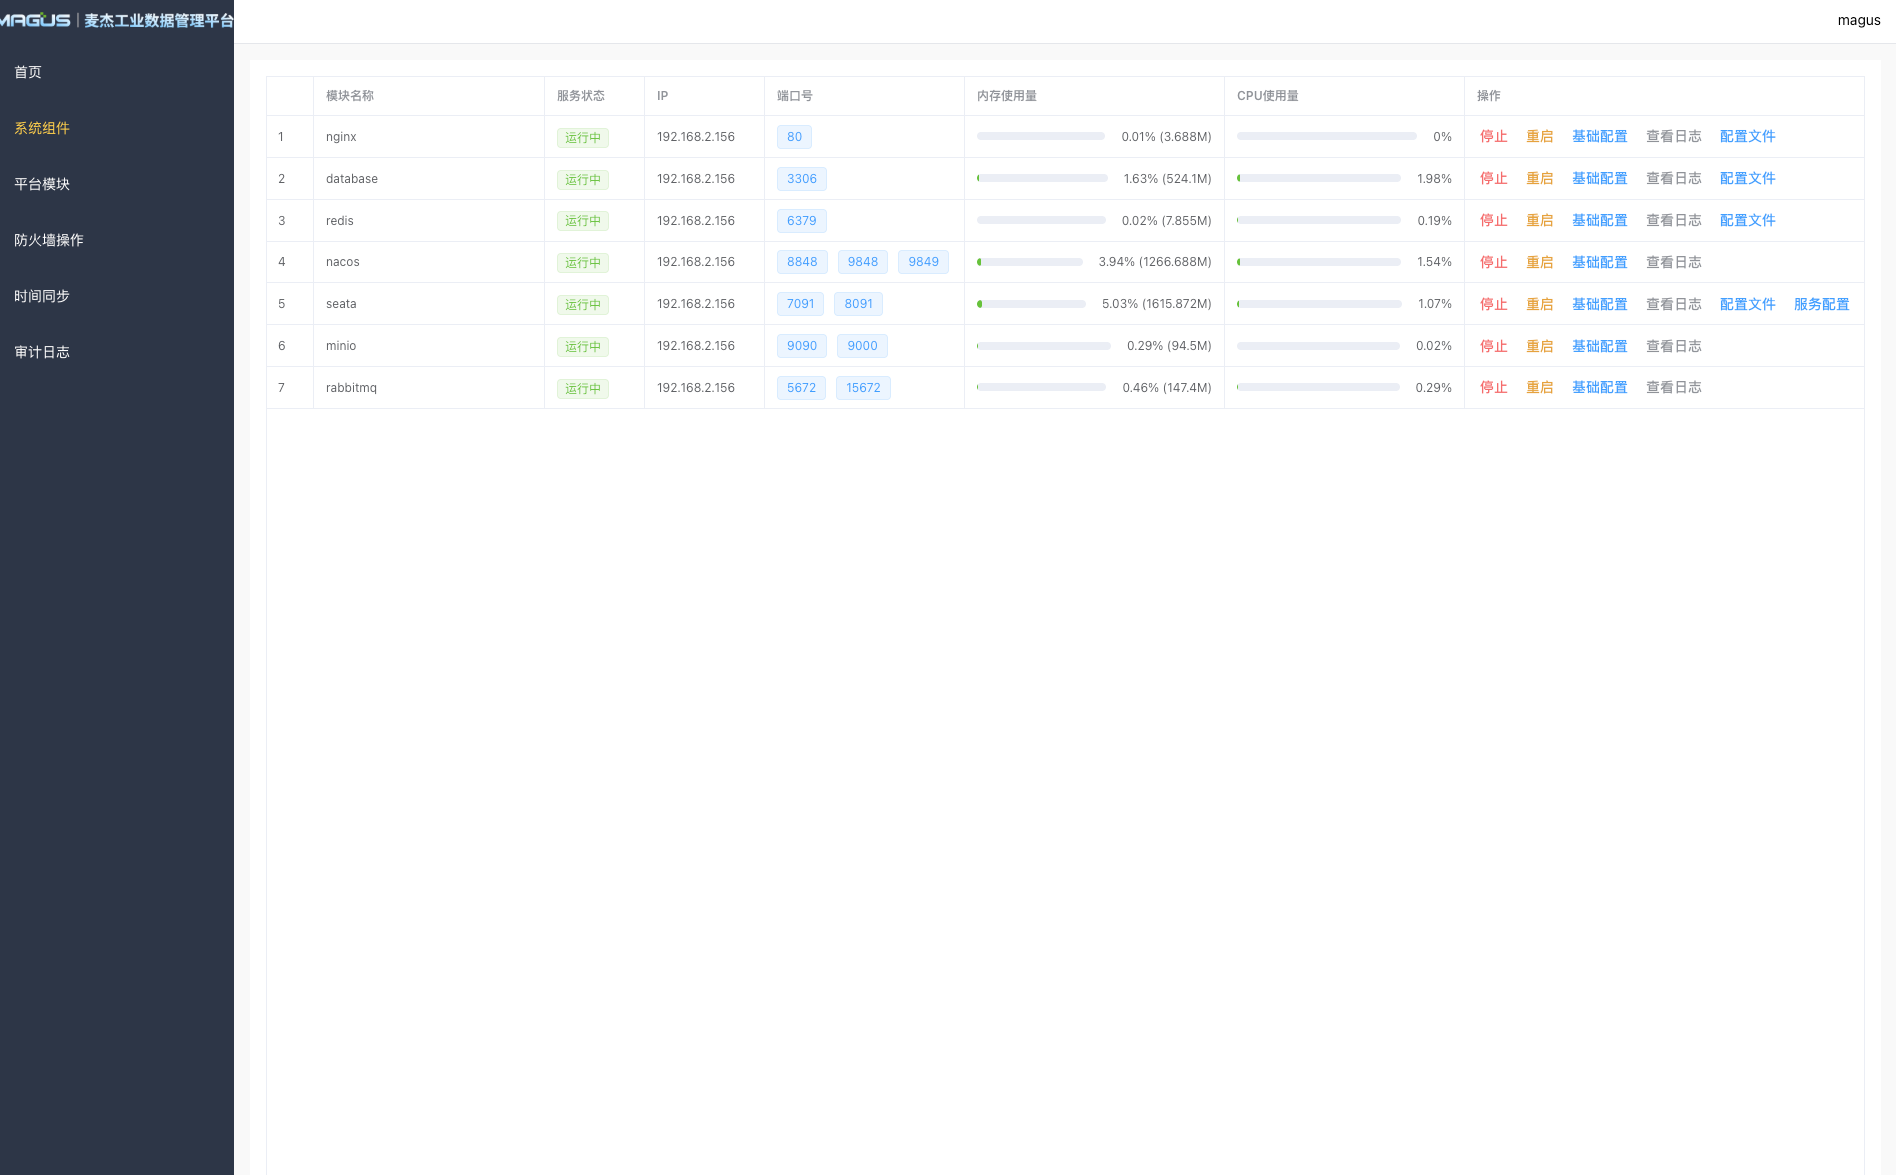
Task: Open 服务配置 for seata
Action: pyautogui.click(x=1821, y=305)
